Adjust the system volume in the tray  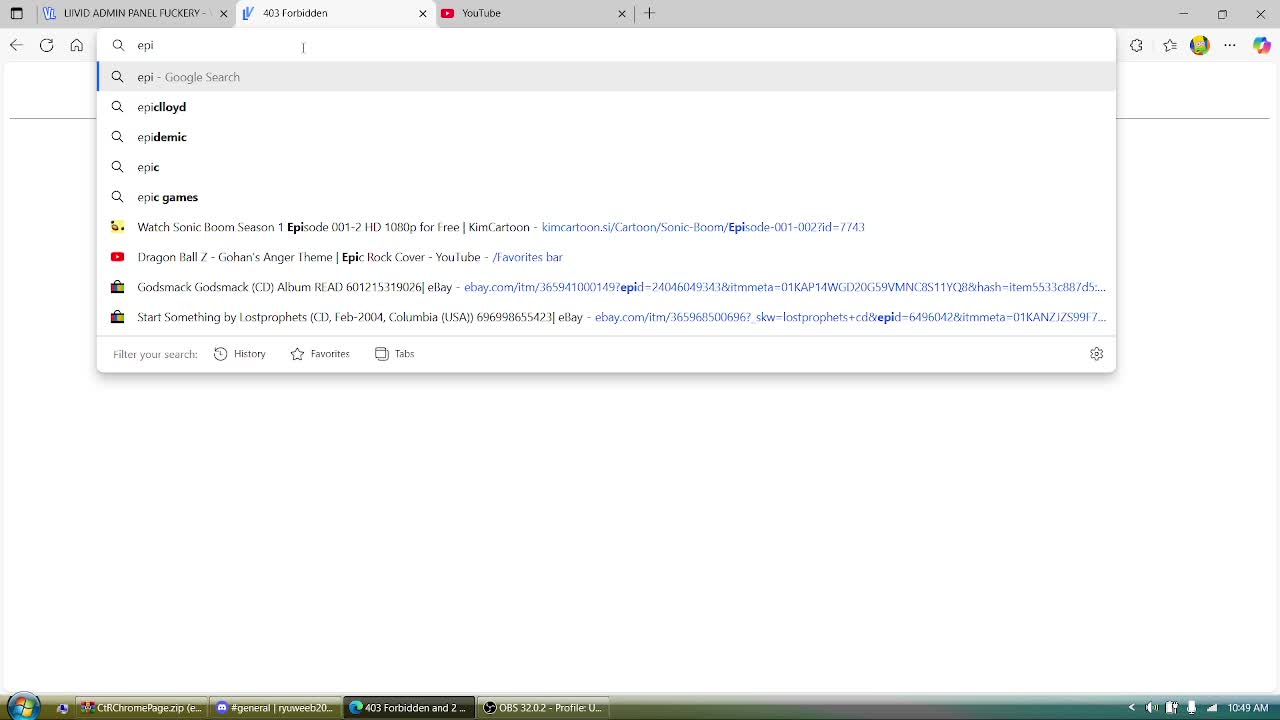tap(1152, 707)
